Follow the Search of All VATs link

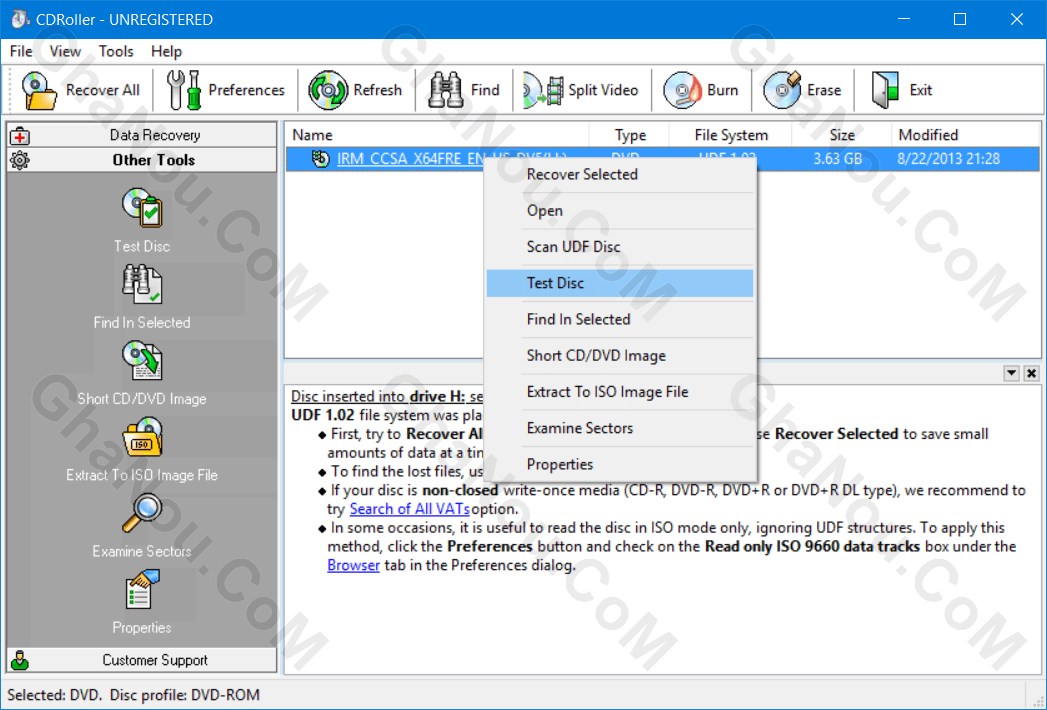pyautogui.click(x=410, y=509)
